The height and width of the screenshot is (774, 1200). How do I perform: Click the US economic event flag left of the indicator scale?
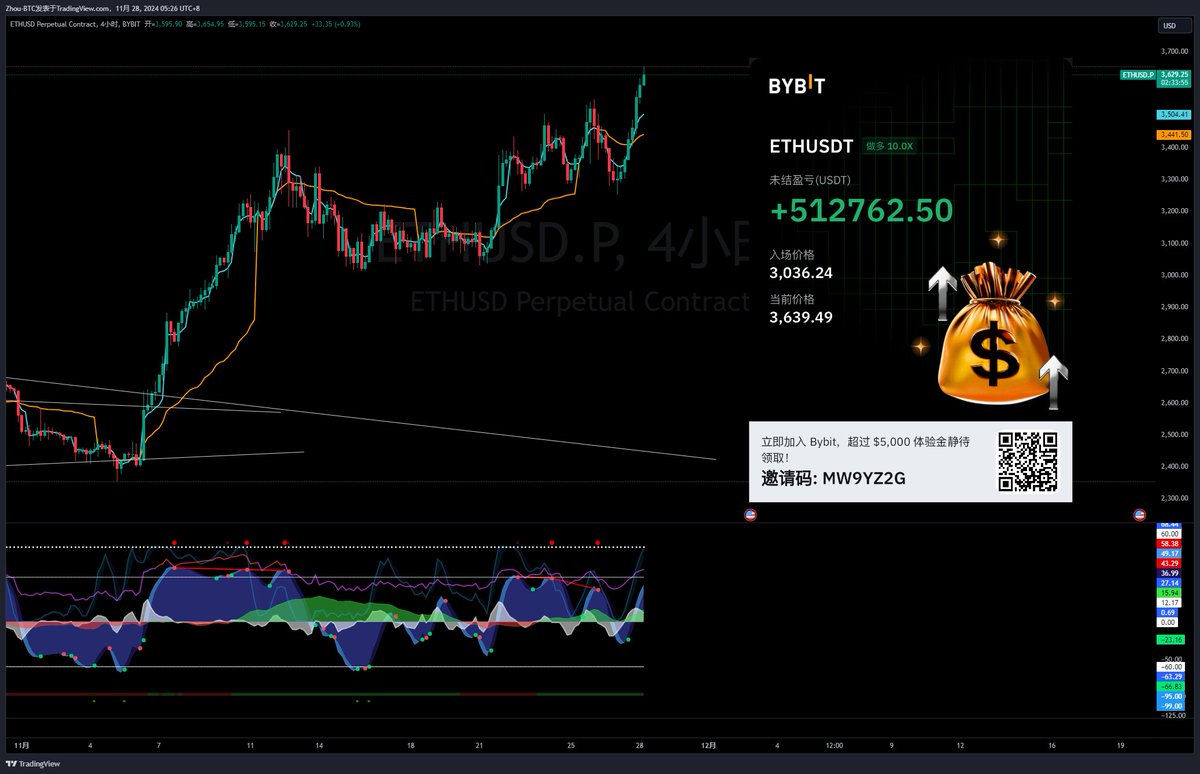pos(1139,514)
